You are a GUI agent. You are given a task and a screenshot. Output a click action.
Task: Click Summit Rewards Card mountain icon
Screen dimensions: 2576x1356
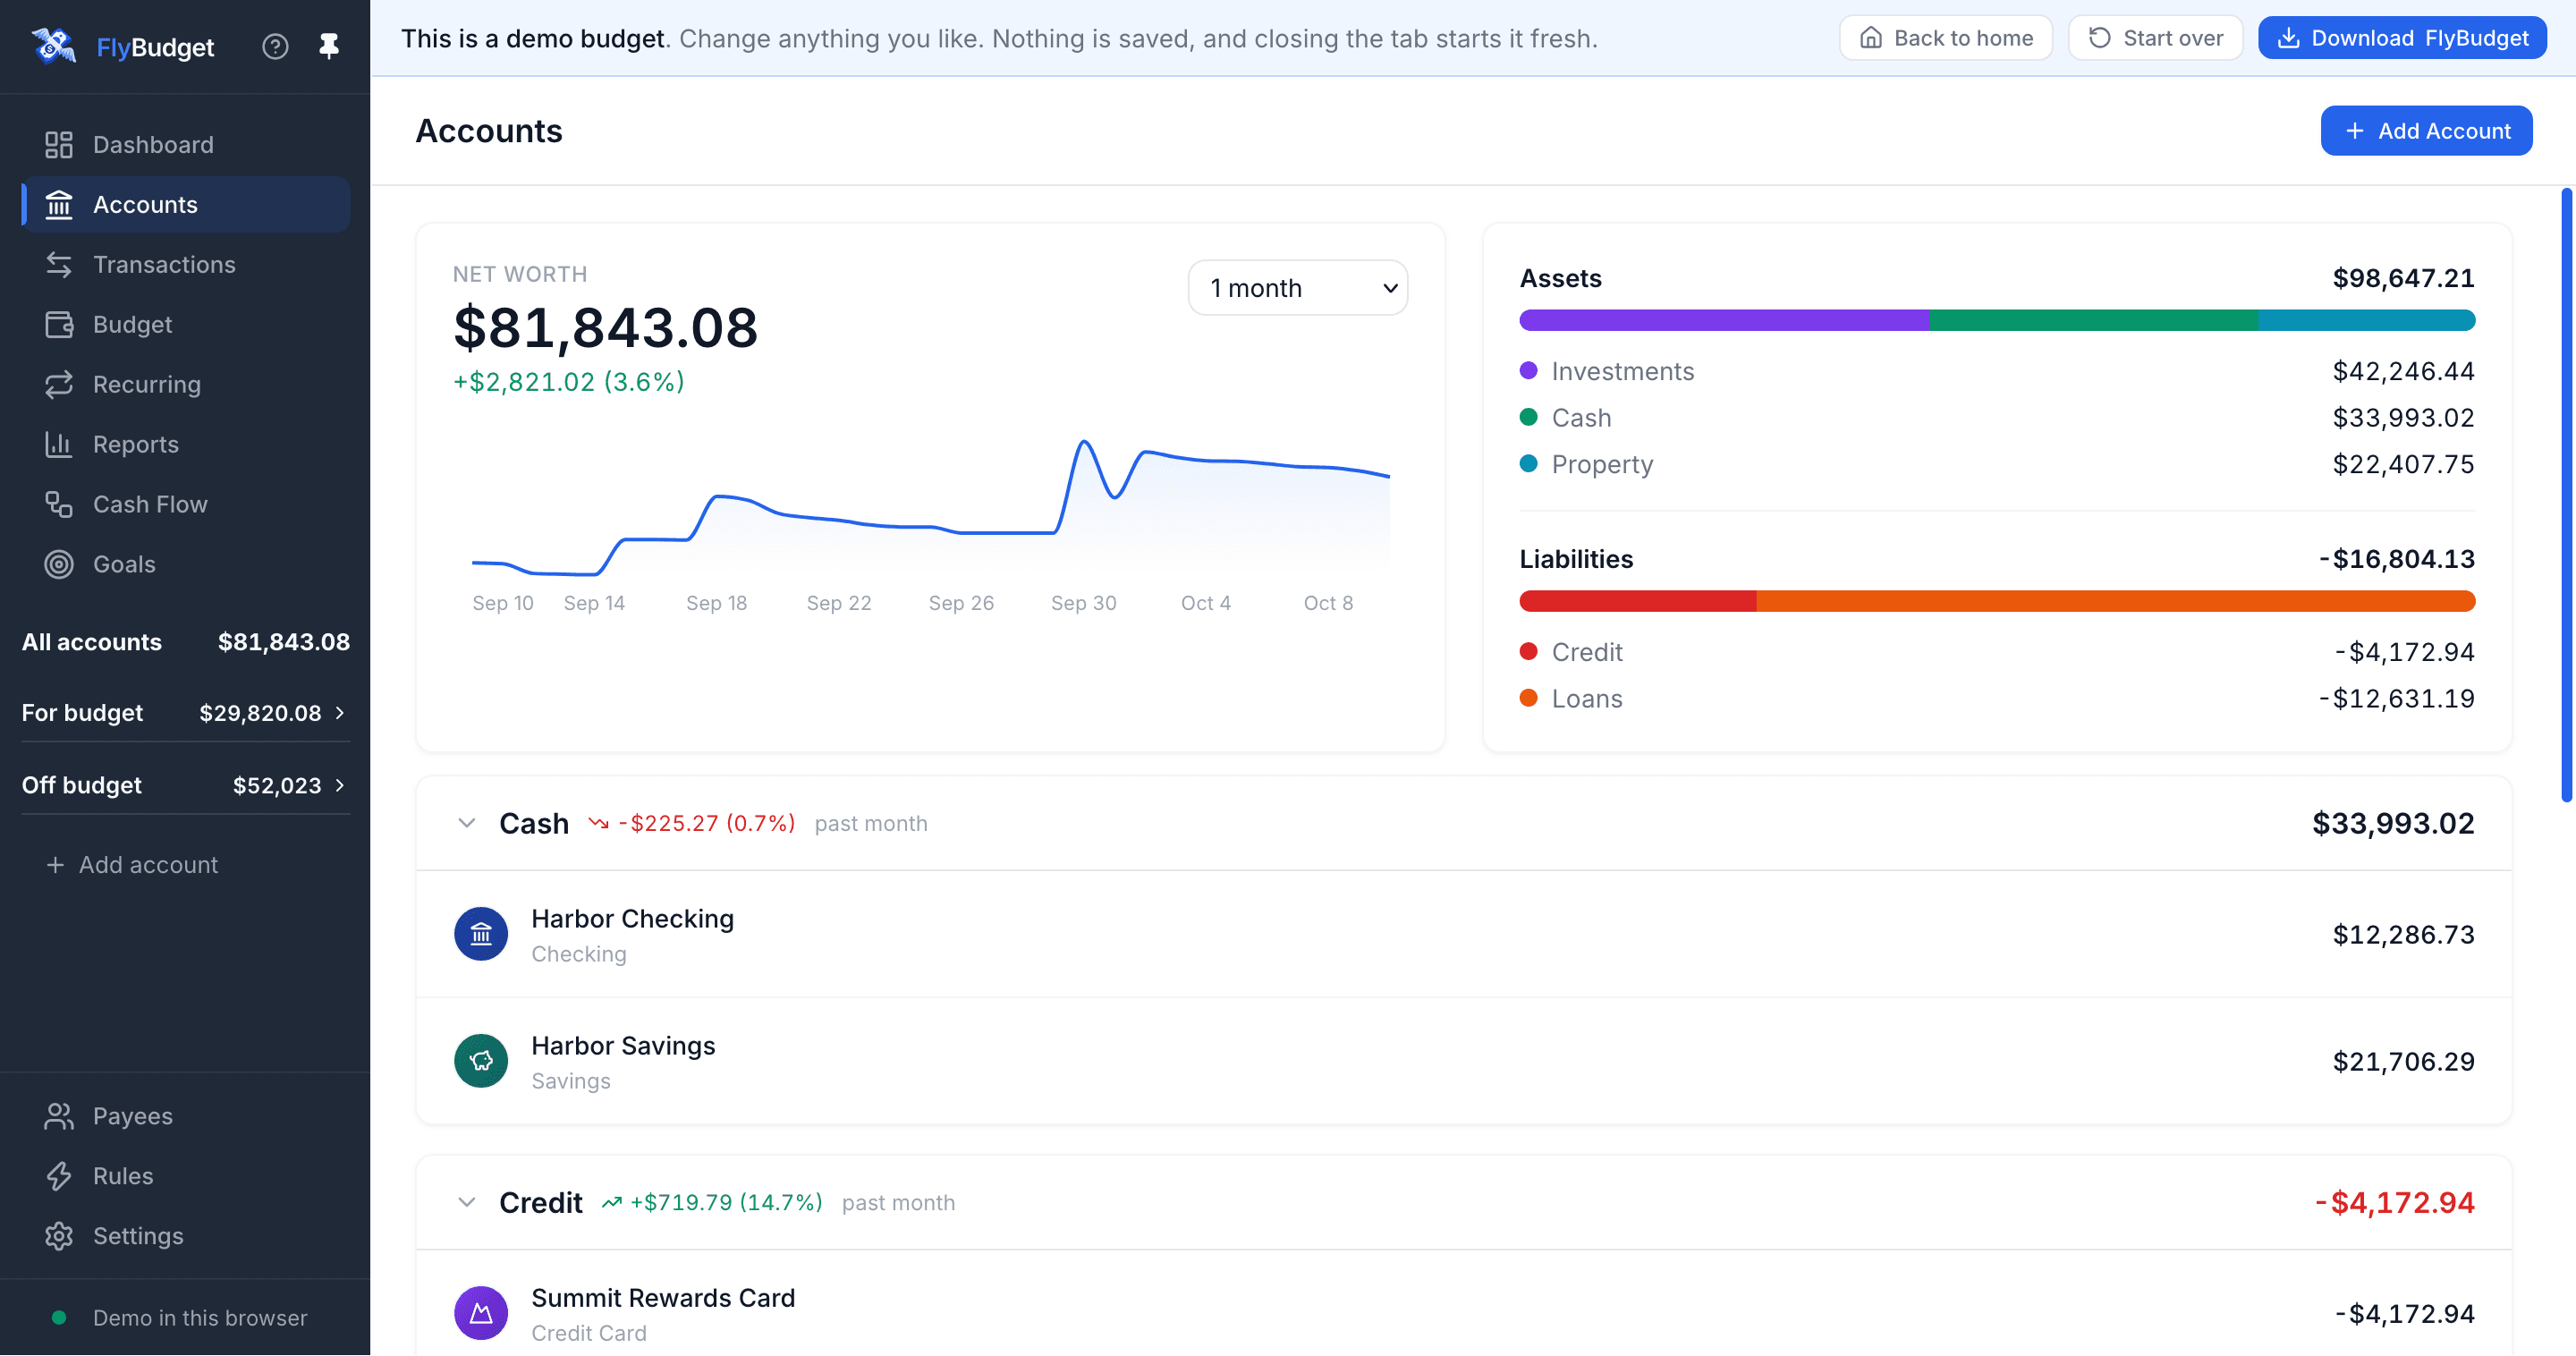coord(481,1314)
